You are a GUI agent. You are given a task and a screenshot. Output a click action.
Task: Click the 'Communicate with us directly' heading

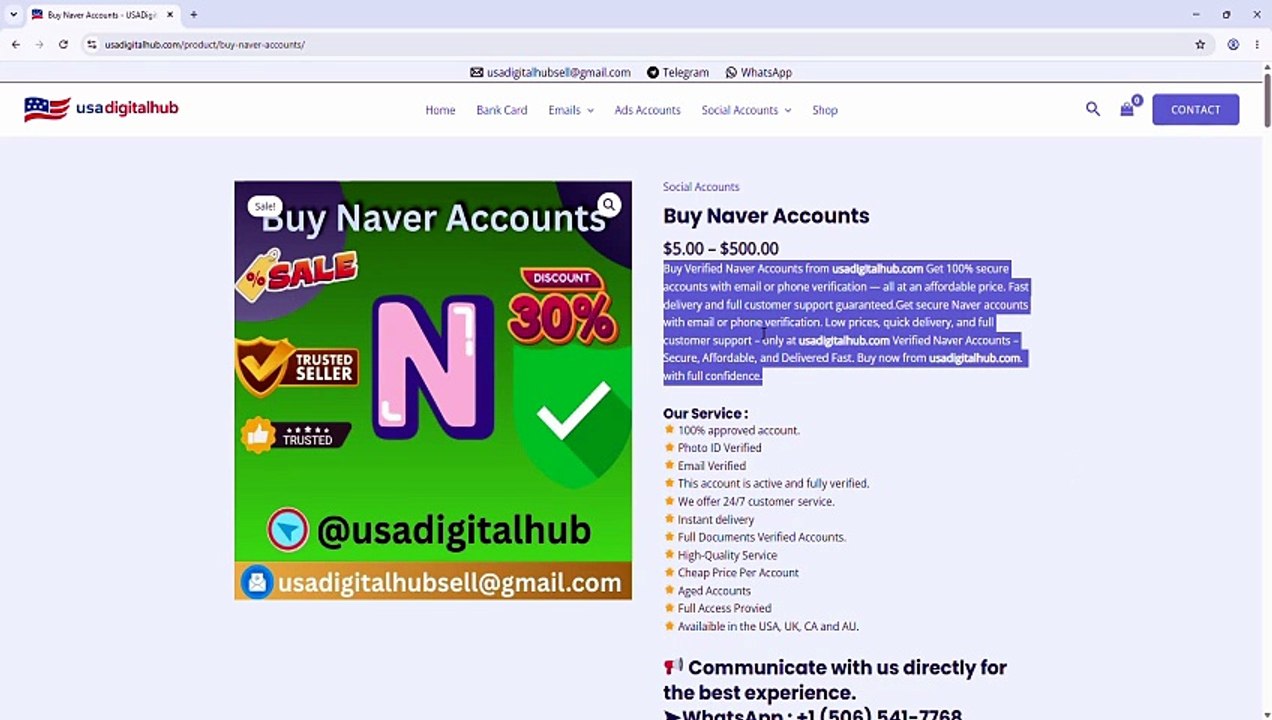pyautogui.click(x=835, y=680)
